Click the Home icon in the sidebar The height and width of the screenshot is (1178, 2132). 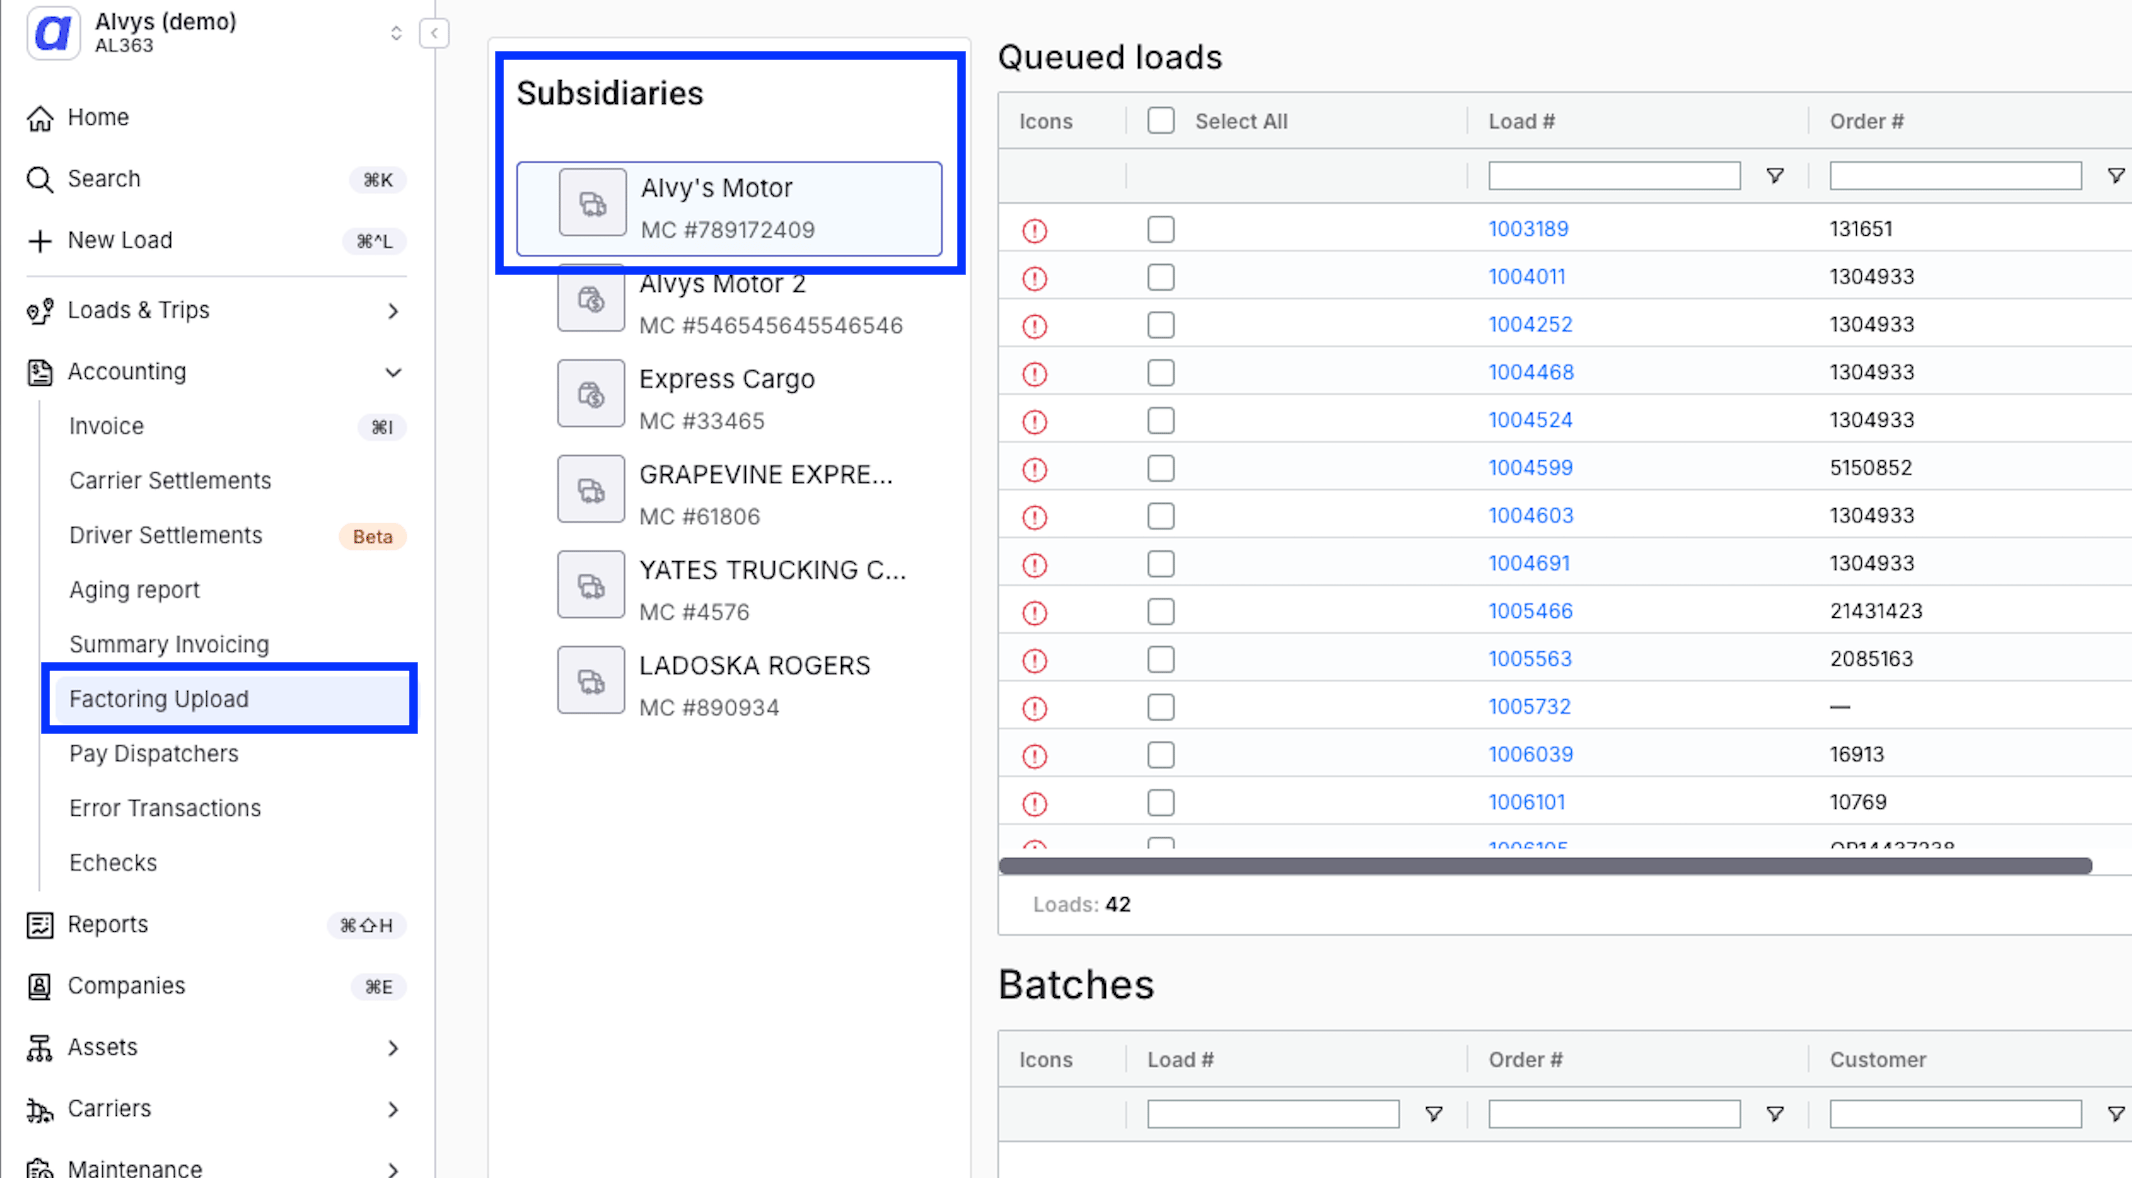[x=40, y=118]
